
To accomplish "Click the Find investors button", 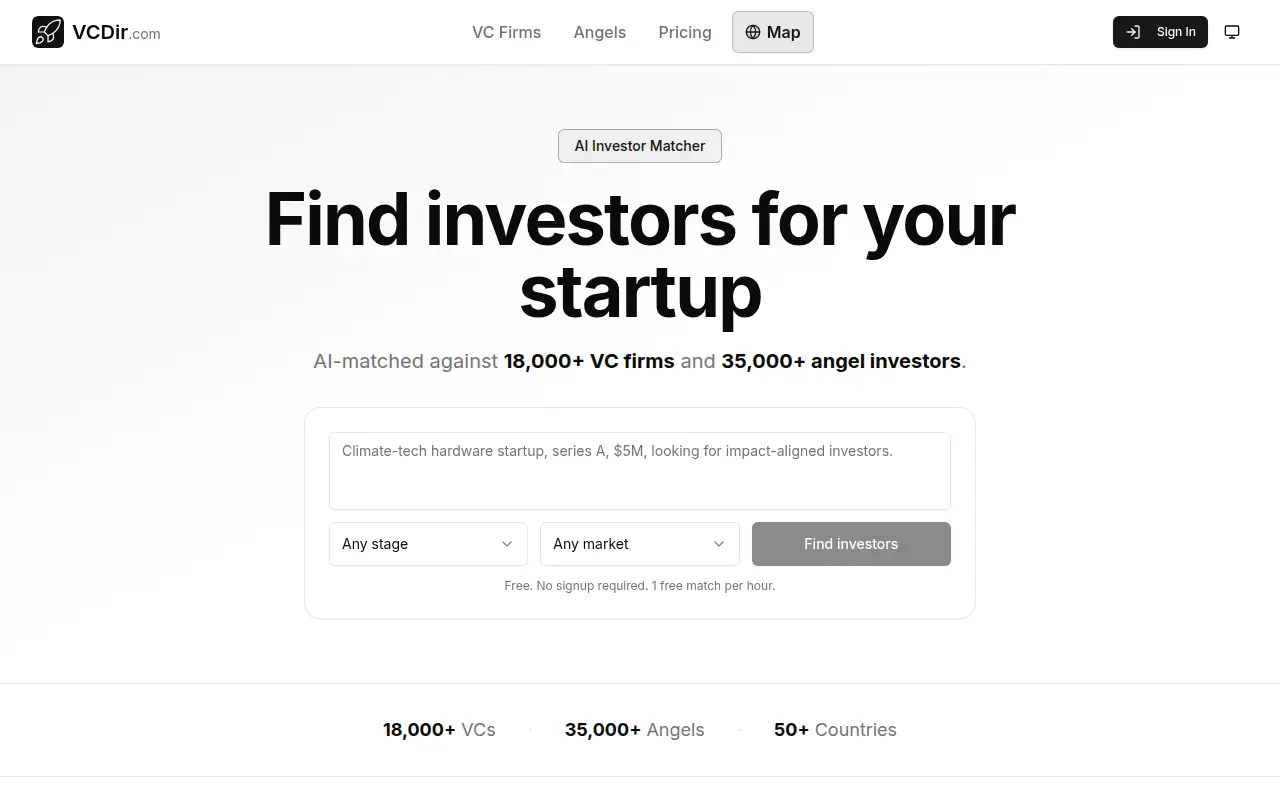I will tap(851, 544).
